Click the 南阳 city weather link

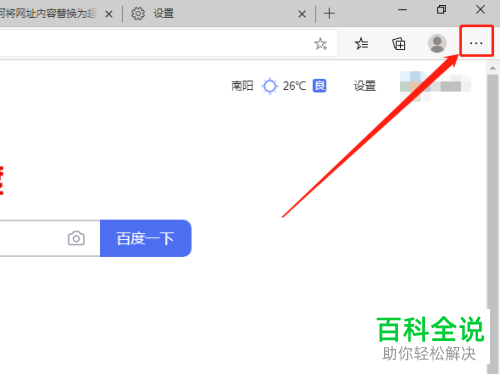point(242,86)
